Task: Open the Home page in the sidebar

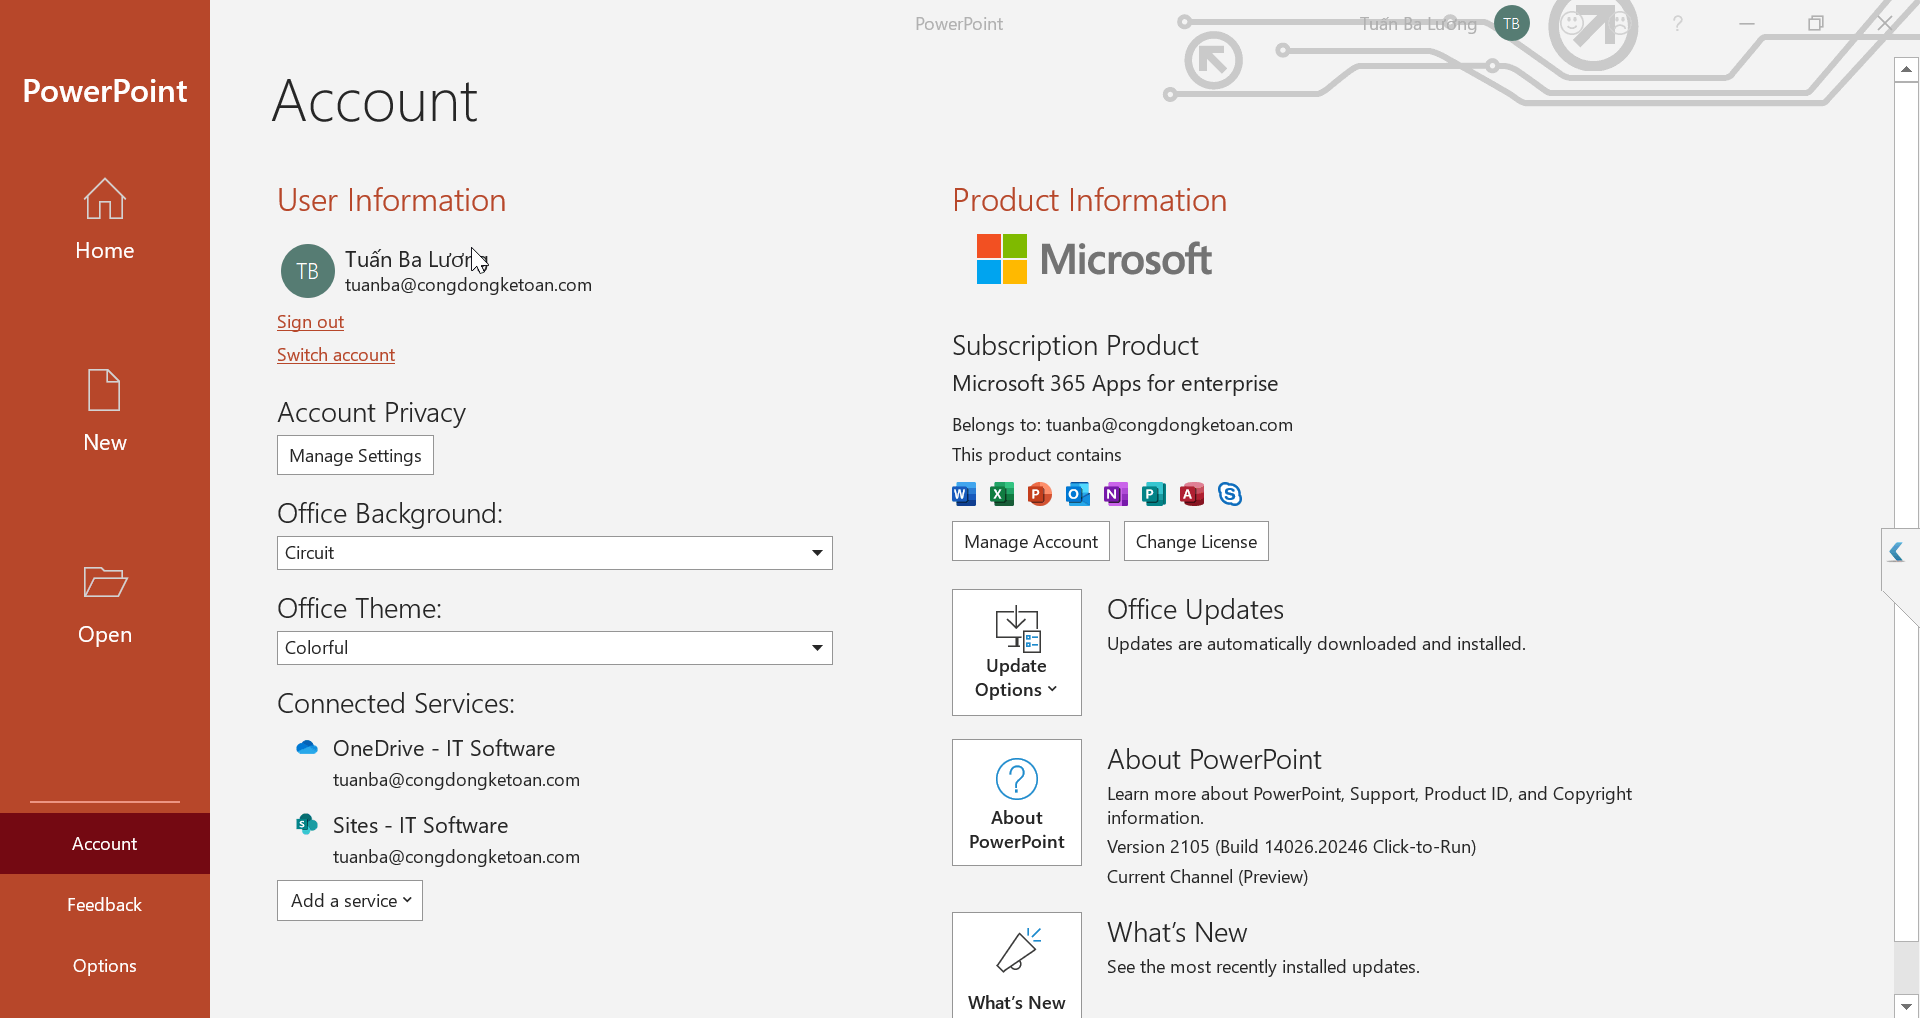Action: click(x=104, y=220)
